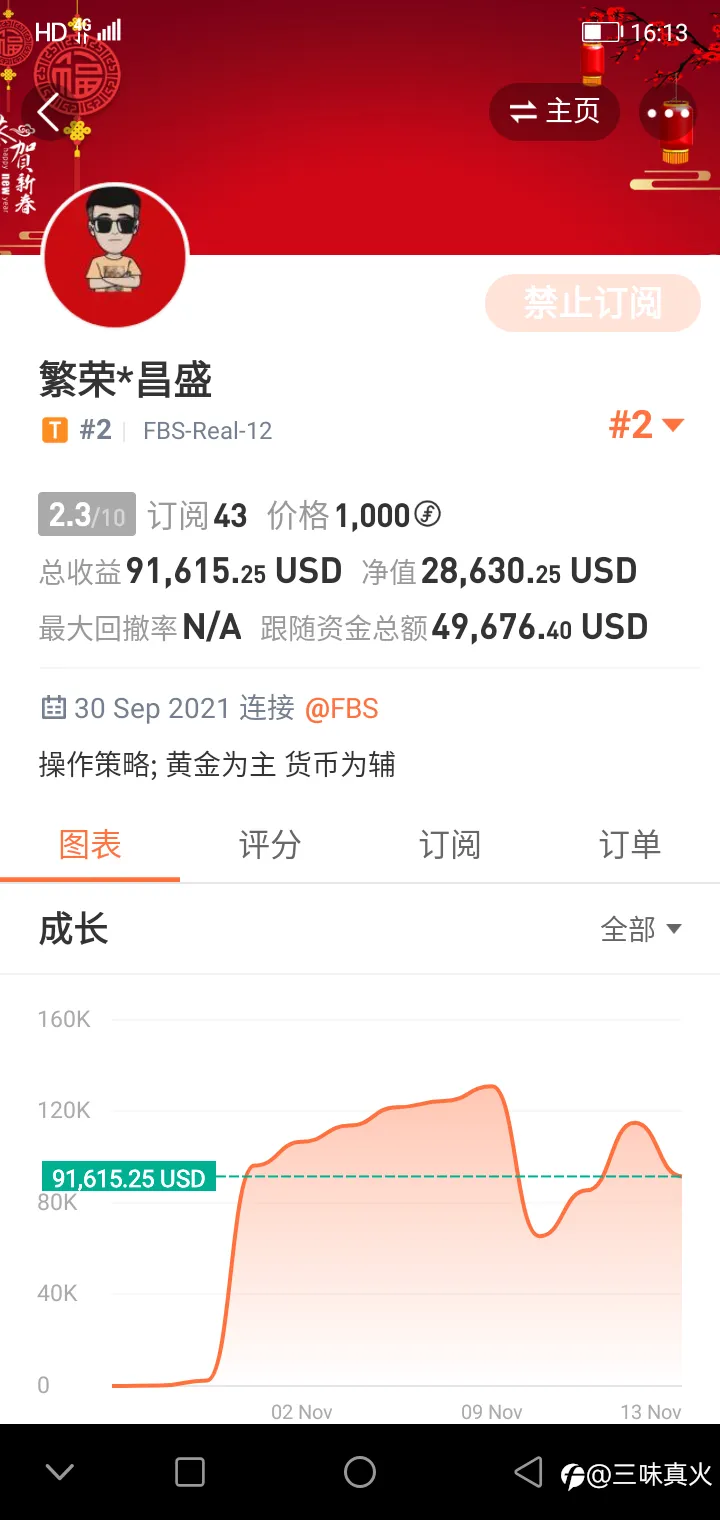Tap the Android recent apps square
Image resolution: width=720 pixels, height=1520 pixels.
[x=190, y=1472]
